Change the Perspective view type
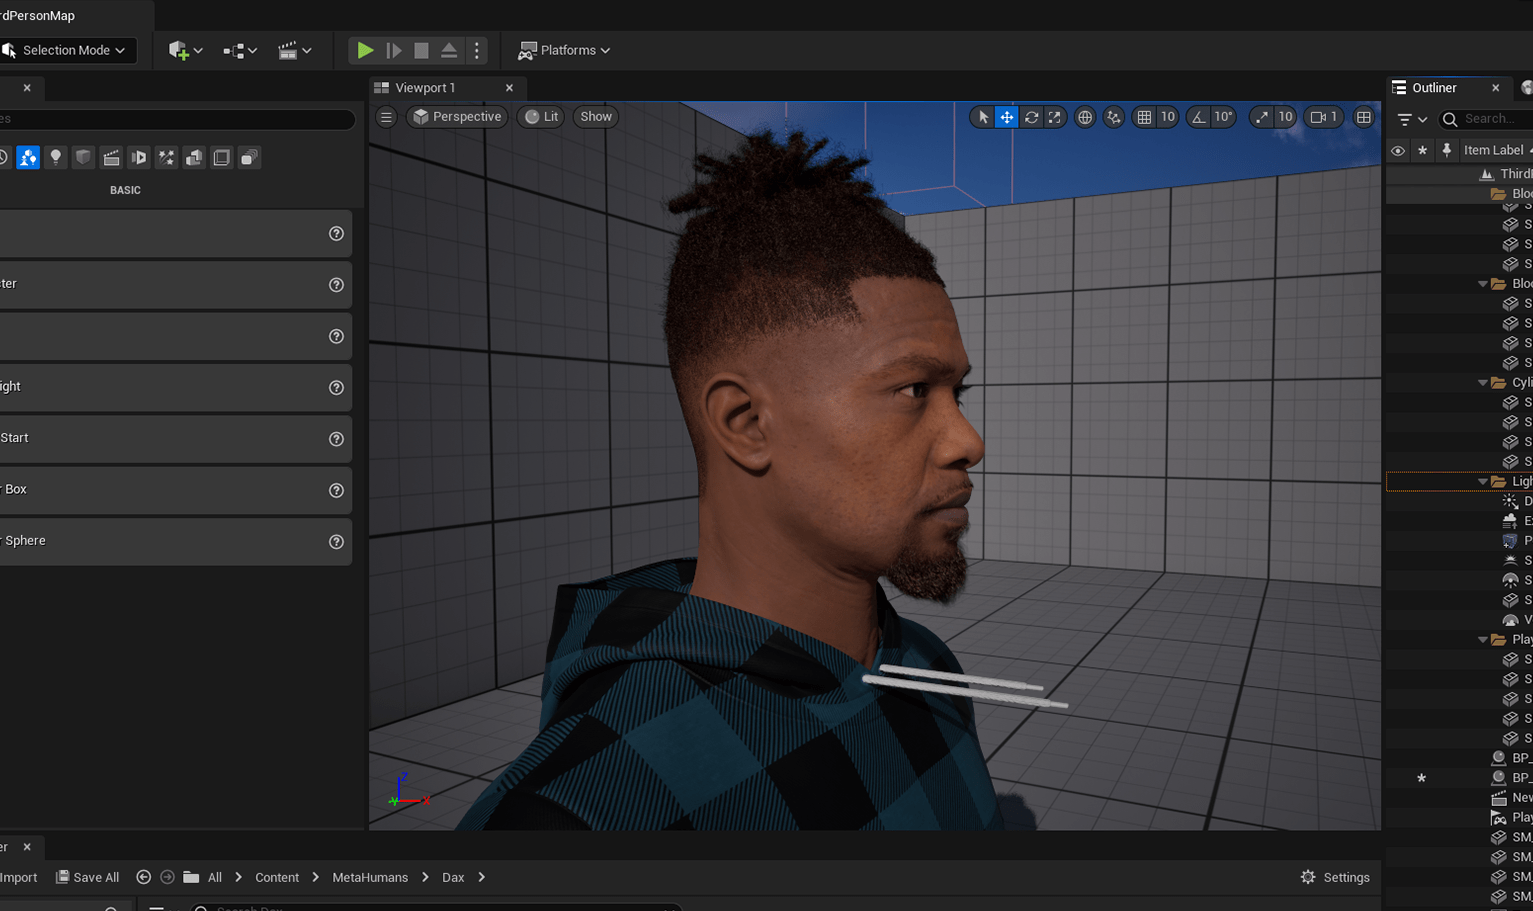 point(457,117)
